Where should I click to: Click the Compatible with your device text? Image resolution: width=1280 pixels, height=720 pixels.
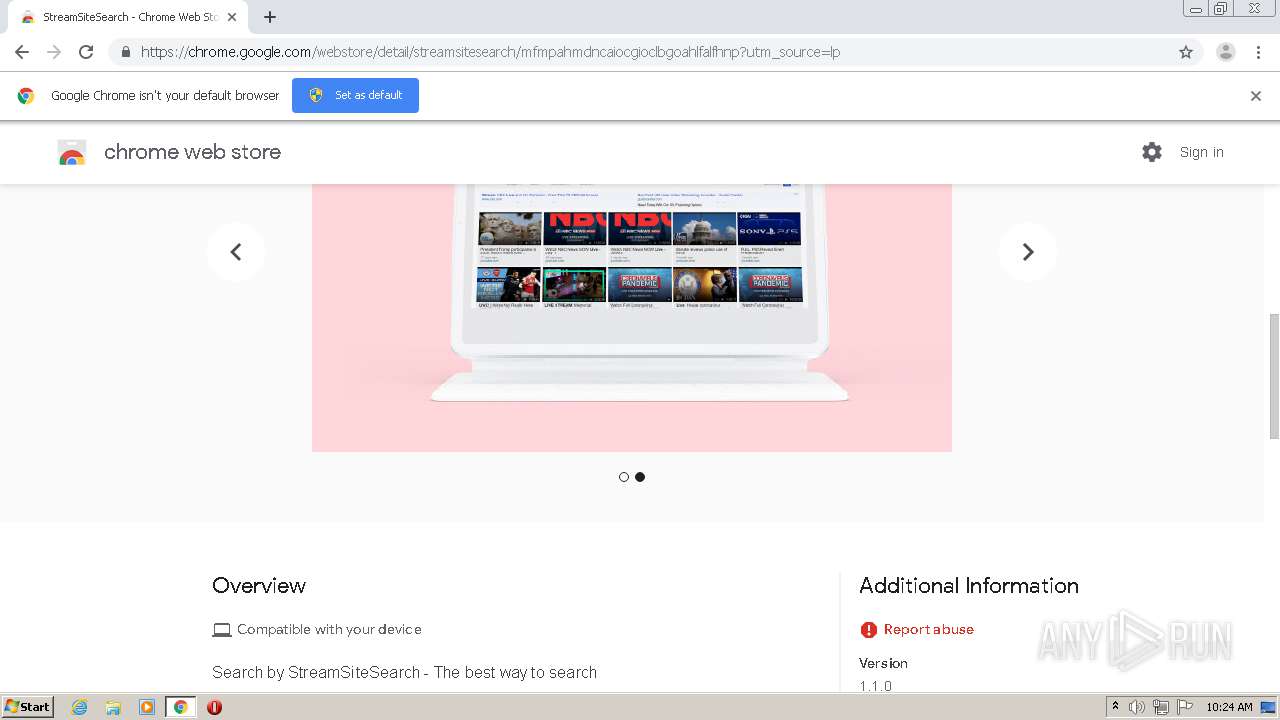[x=329, y=629]
